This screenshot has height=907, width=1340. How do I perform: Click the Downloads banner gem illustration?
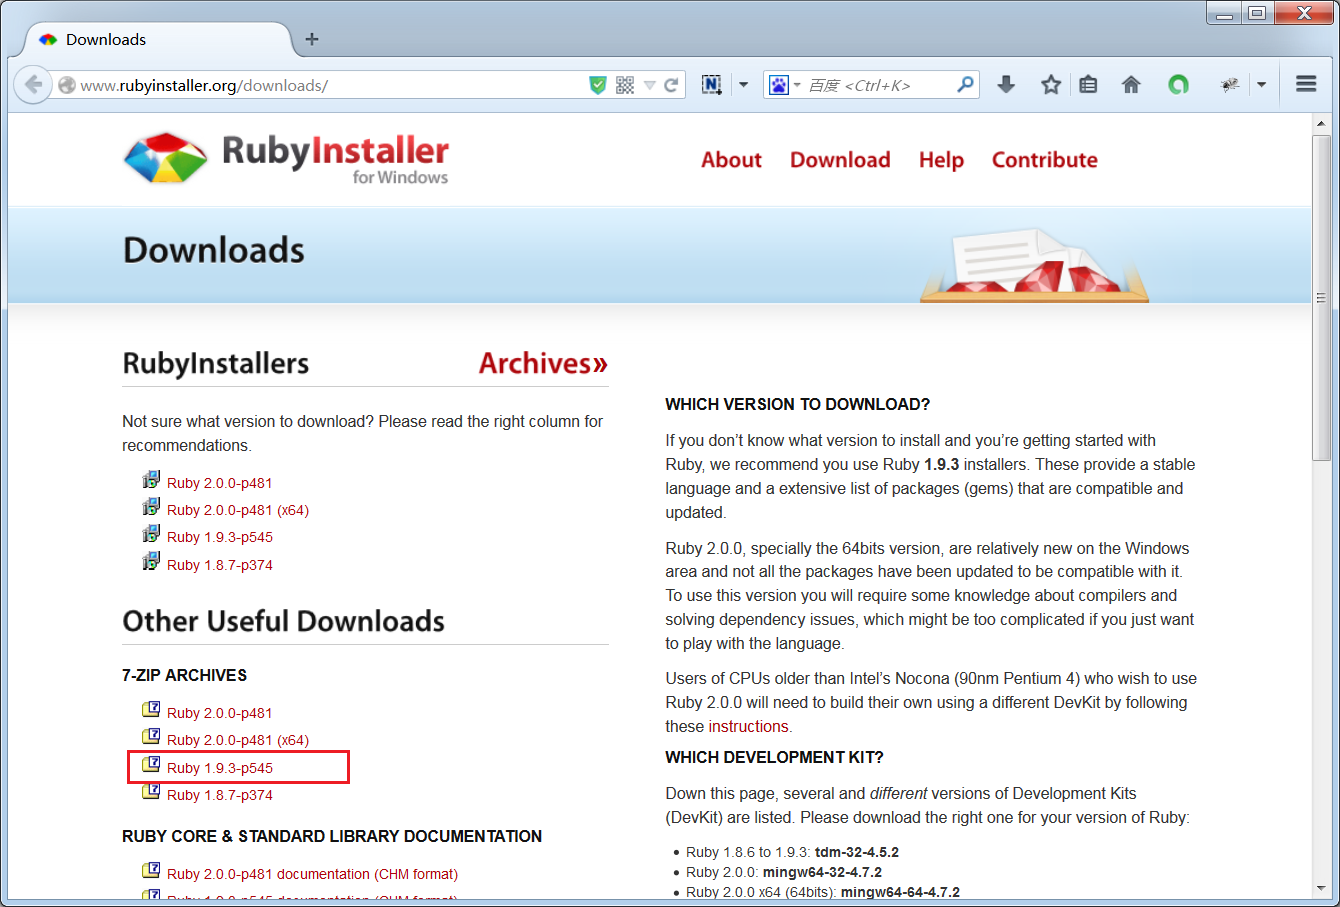tap(1035, 265)
